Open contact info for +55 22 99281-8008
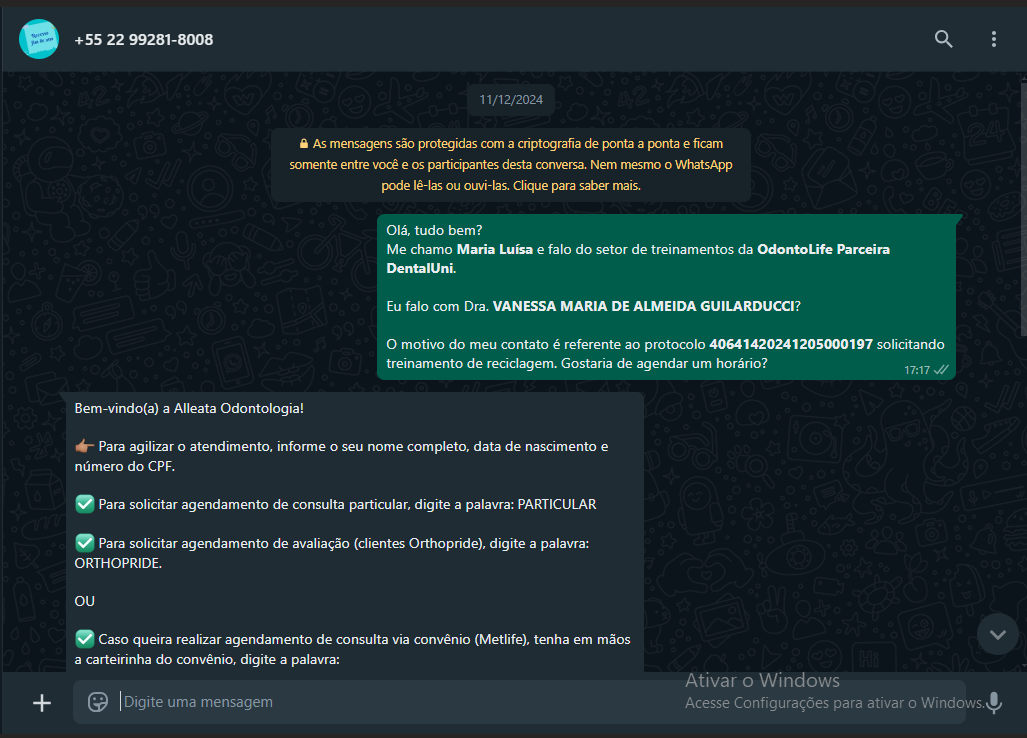The width and height of the screenshot is (1027, 738). (143, 40)
